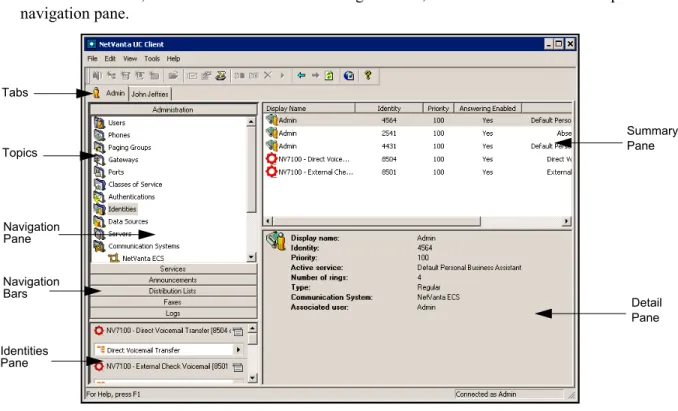The height and width of the screenshot is (411, 678).
Task: Click identities pane scroll up arrow
Action: coord(253,328)
